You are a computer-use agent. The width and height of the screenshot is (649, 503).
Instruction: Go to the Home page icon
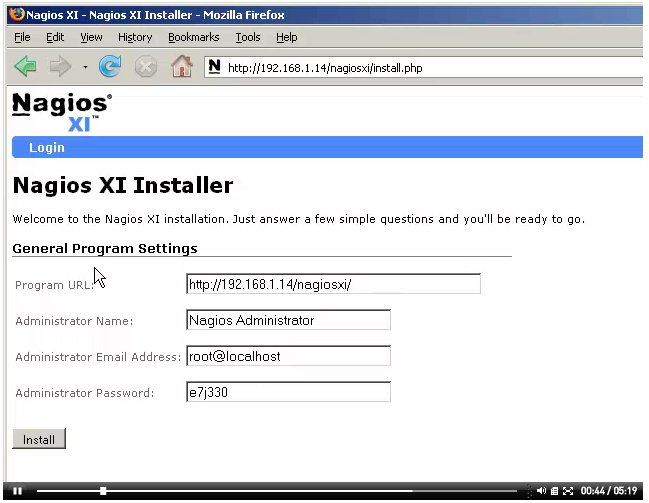[x=182, y=66]
